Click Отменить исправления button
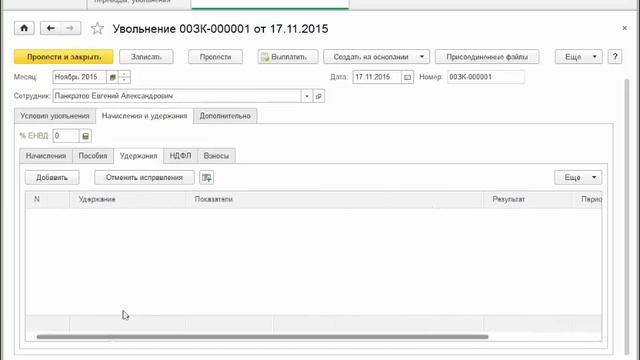 tap(144, 178)
